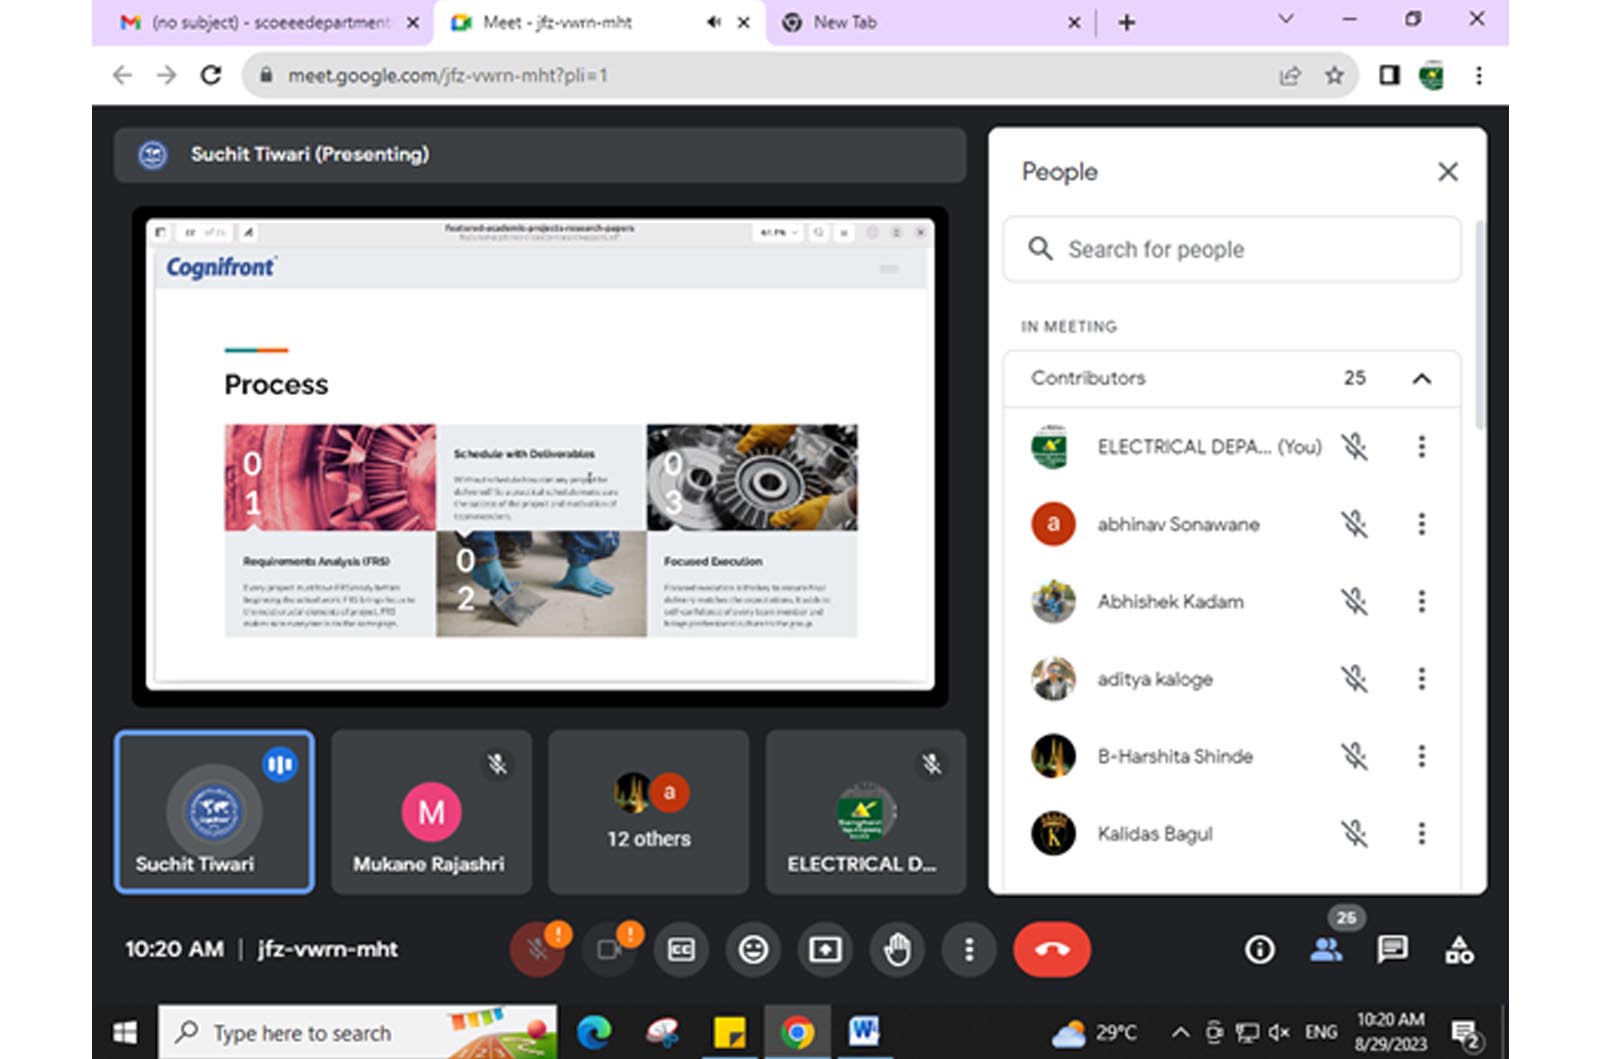Click the red leave call button
Screen dimensions: 1600x1059
point(1051,949)
